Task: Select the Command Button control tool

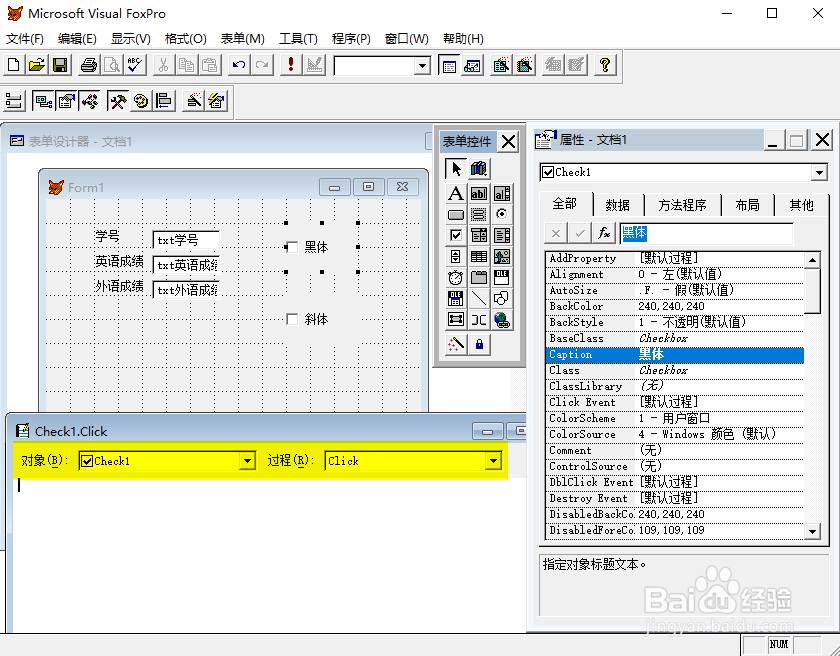Action: 456,215
